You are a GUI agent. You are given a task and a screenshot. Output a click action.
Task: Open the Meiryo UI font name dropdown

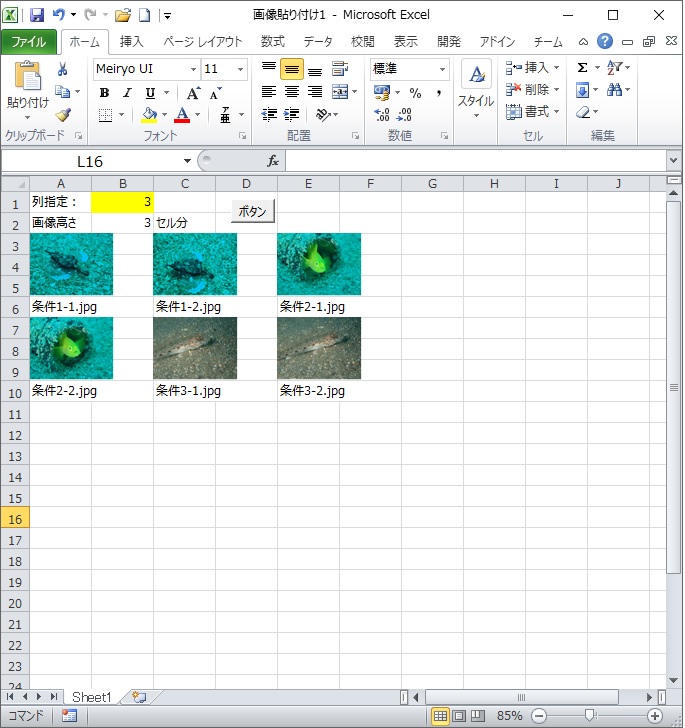click(193, 69)
